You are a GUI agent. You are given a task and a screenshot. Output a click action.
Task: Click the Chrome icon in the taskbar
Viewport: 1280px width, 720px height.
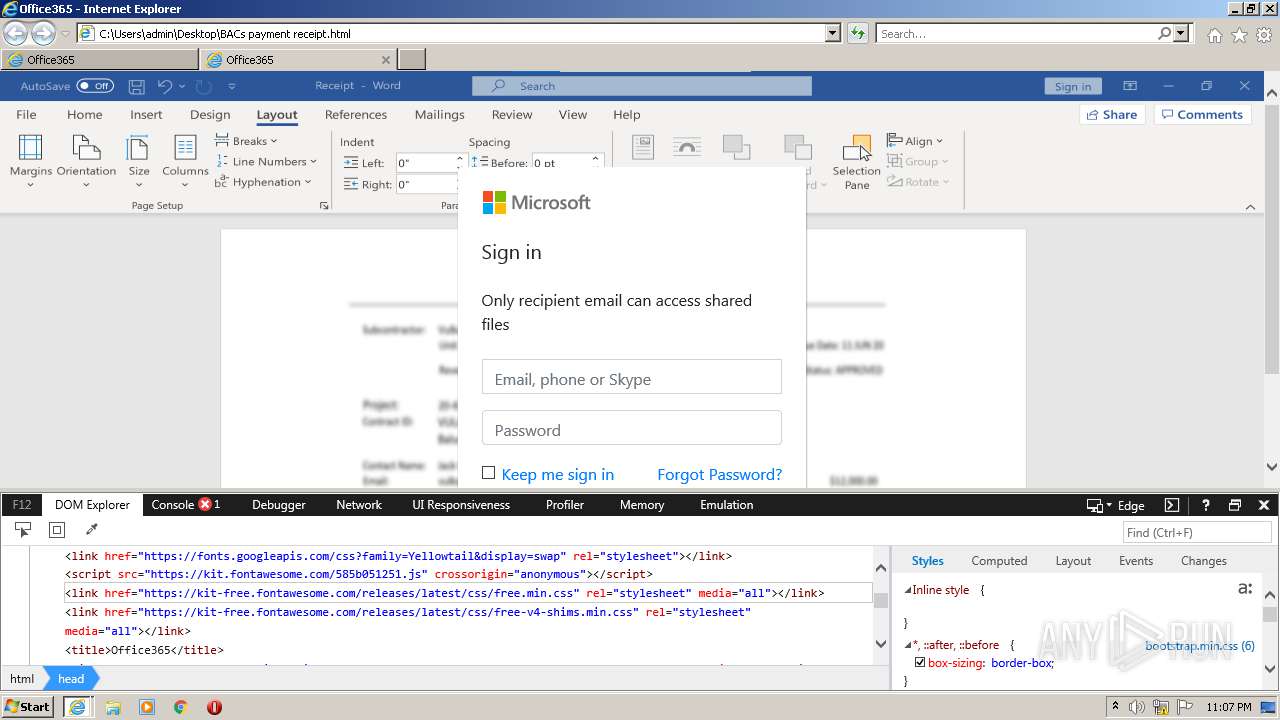pyautogui.click(x=180, y=707)
